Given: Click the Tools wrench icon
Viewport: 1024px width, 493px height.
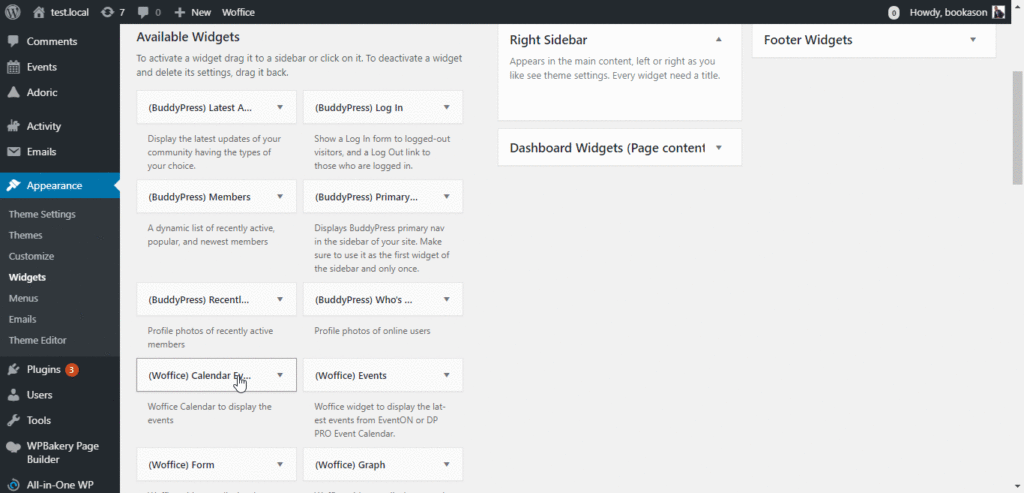Looking at the screenshot, I should tap(13, 421).
